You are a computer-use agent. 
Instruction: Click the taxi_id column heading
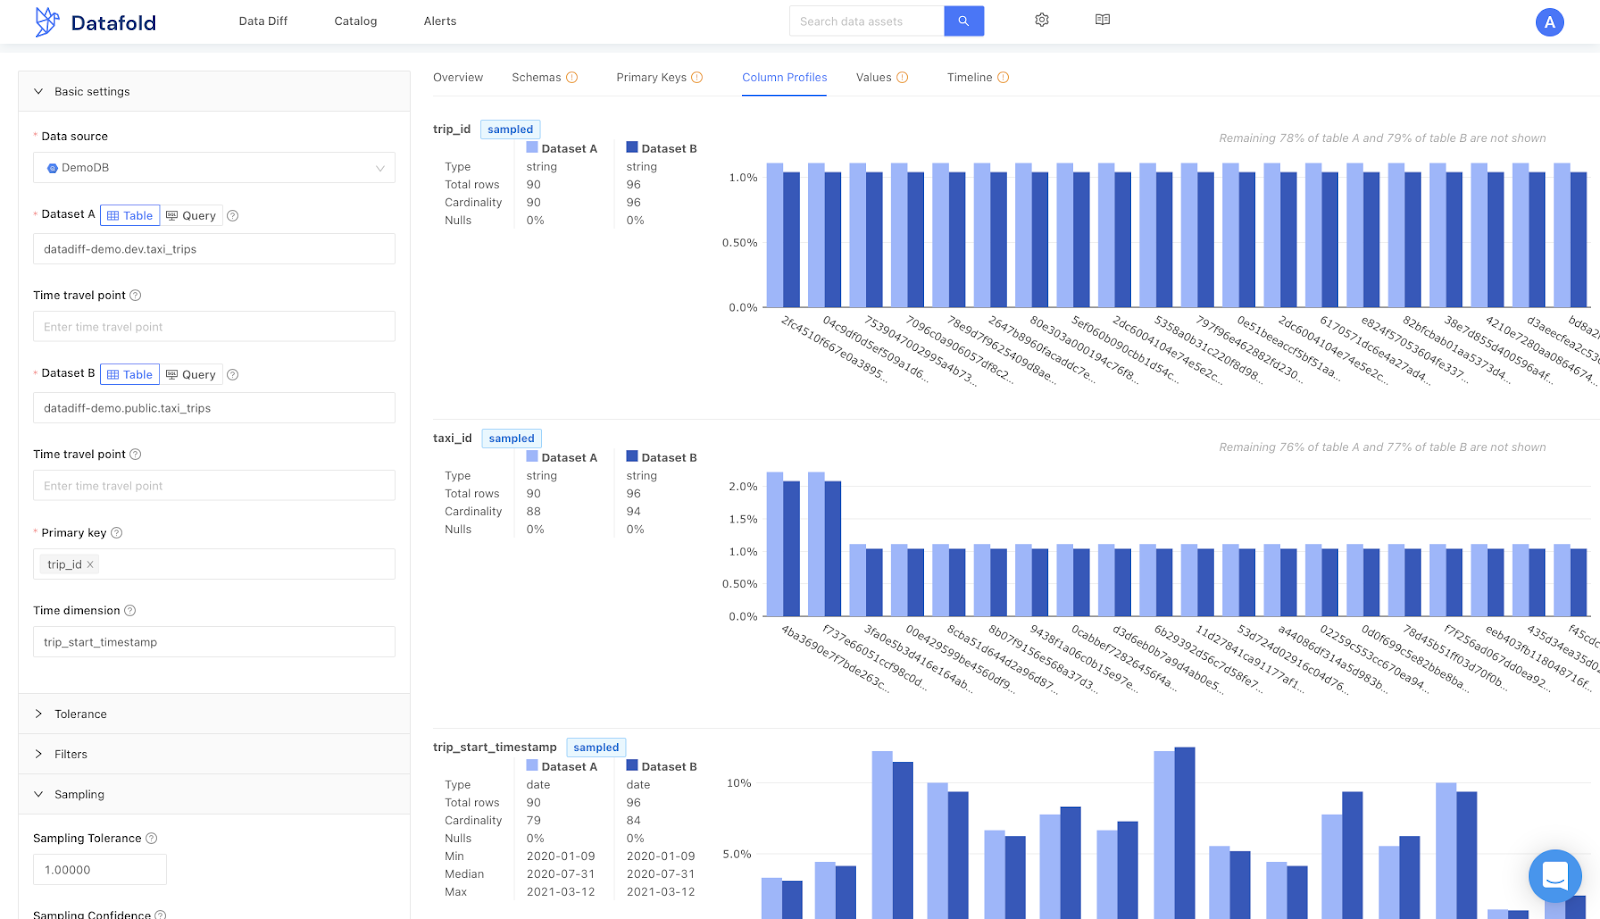(x=452, y=438)
